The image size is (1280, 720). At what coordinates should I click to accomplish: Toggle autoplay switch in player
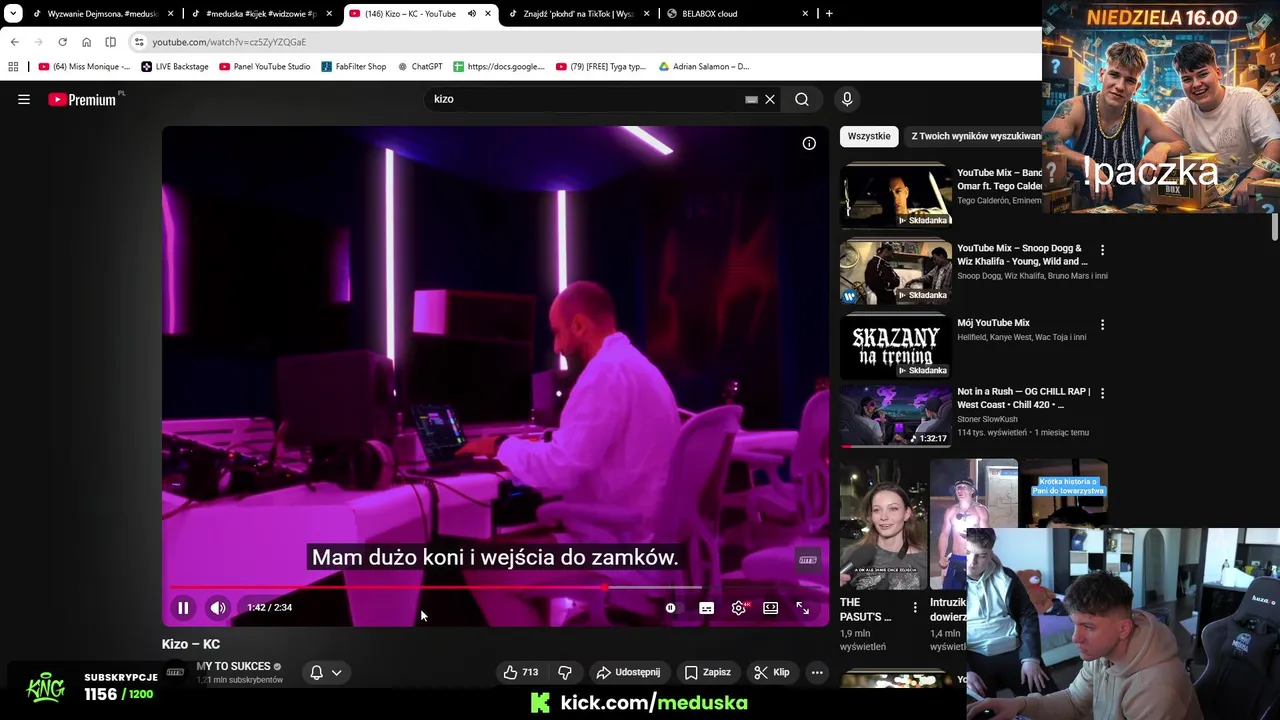pyautogui.click(x=670, y=608)
